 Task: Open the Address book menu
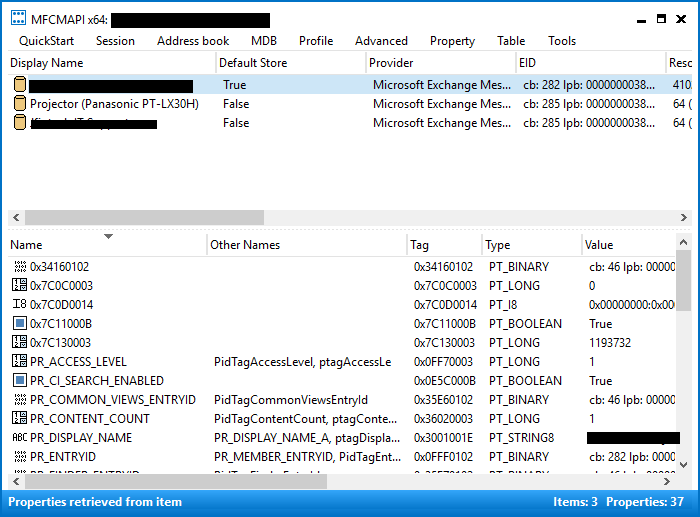193,41
